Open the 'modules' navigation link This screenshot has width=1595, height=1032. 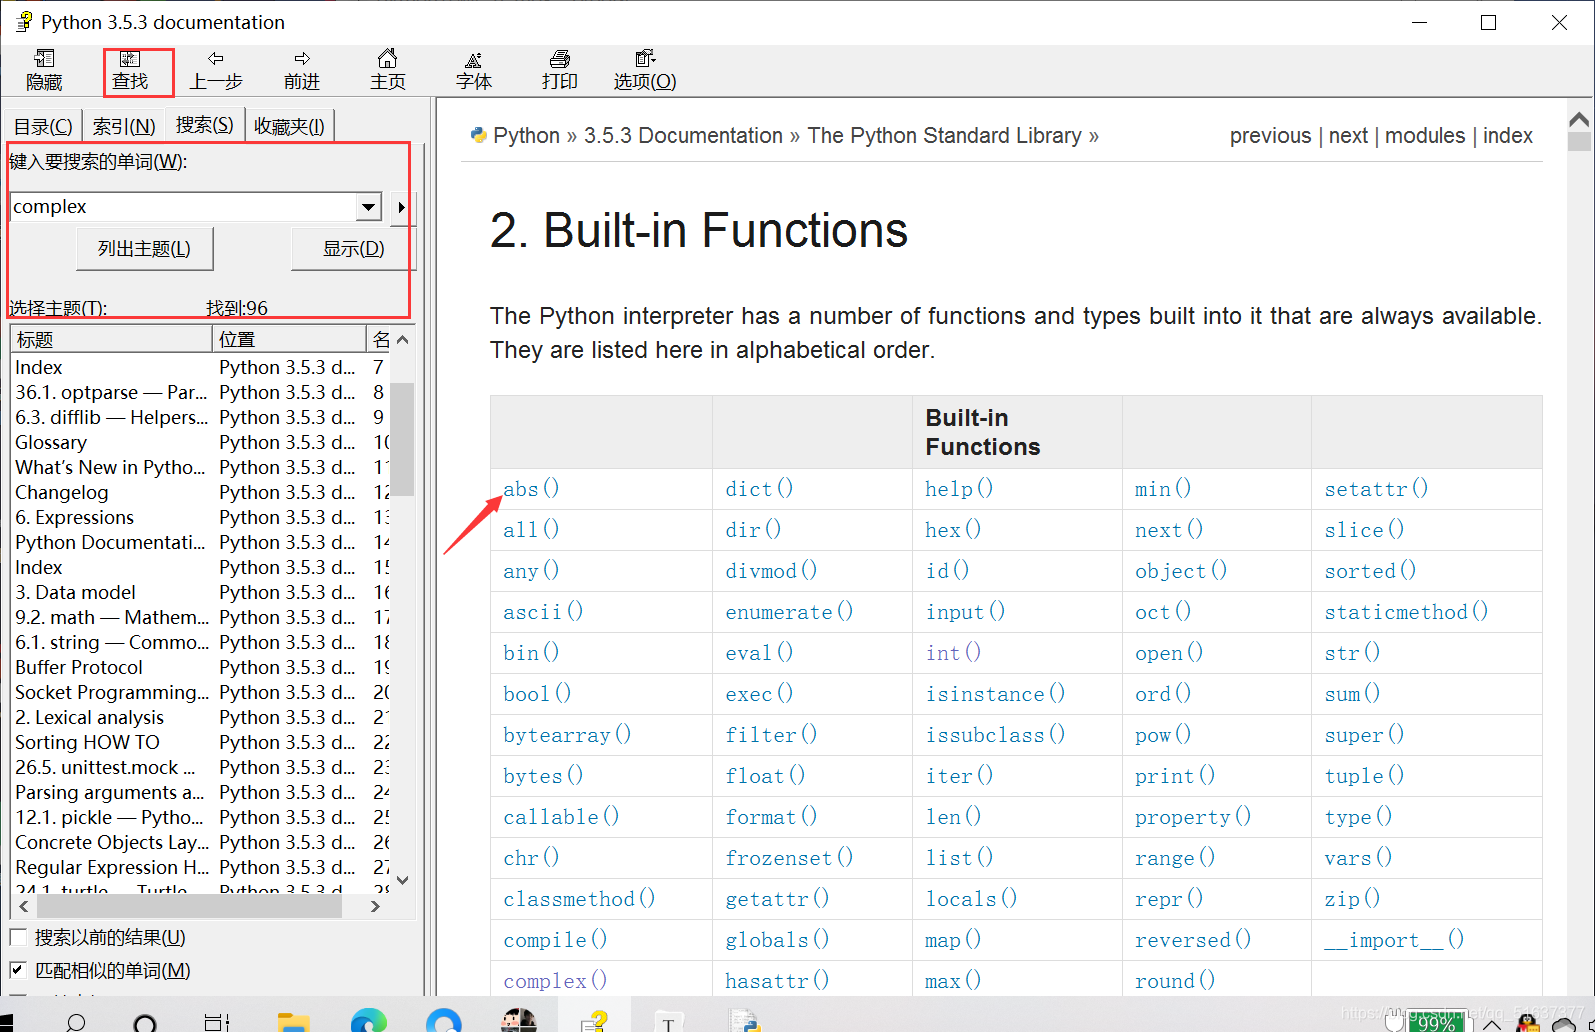[x=1425, y=135]
